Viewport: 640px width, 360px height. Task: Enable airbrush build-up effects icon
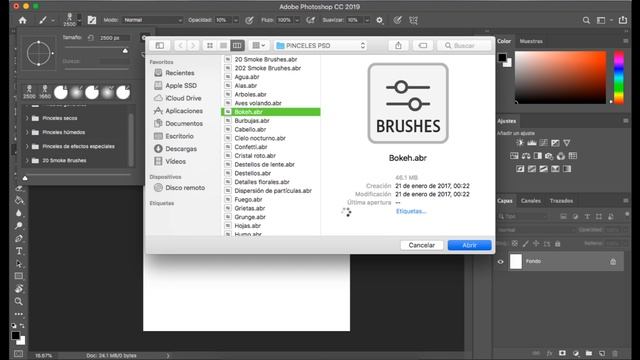pyautogui.click(x=311, y=20)
